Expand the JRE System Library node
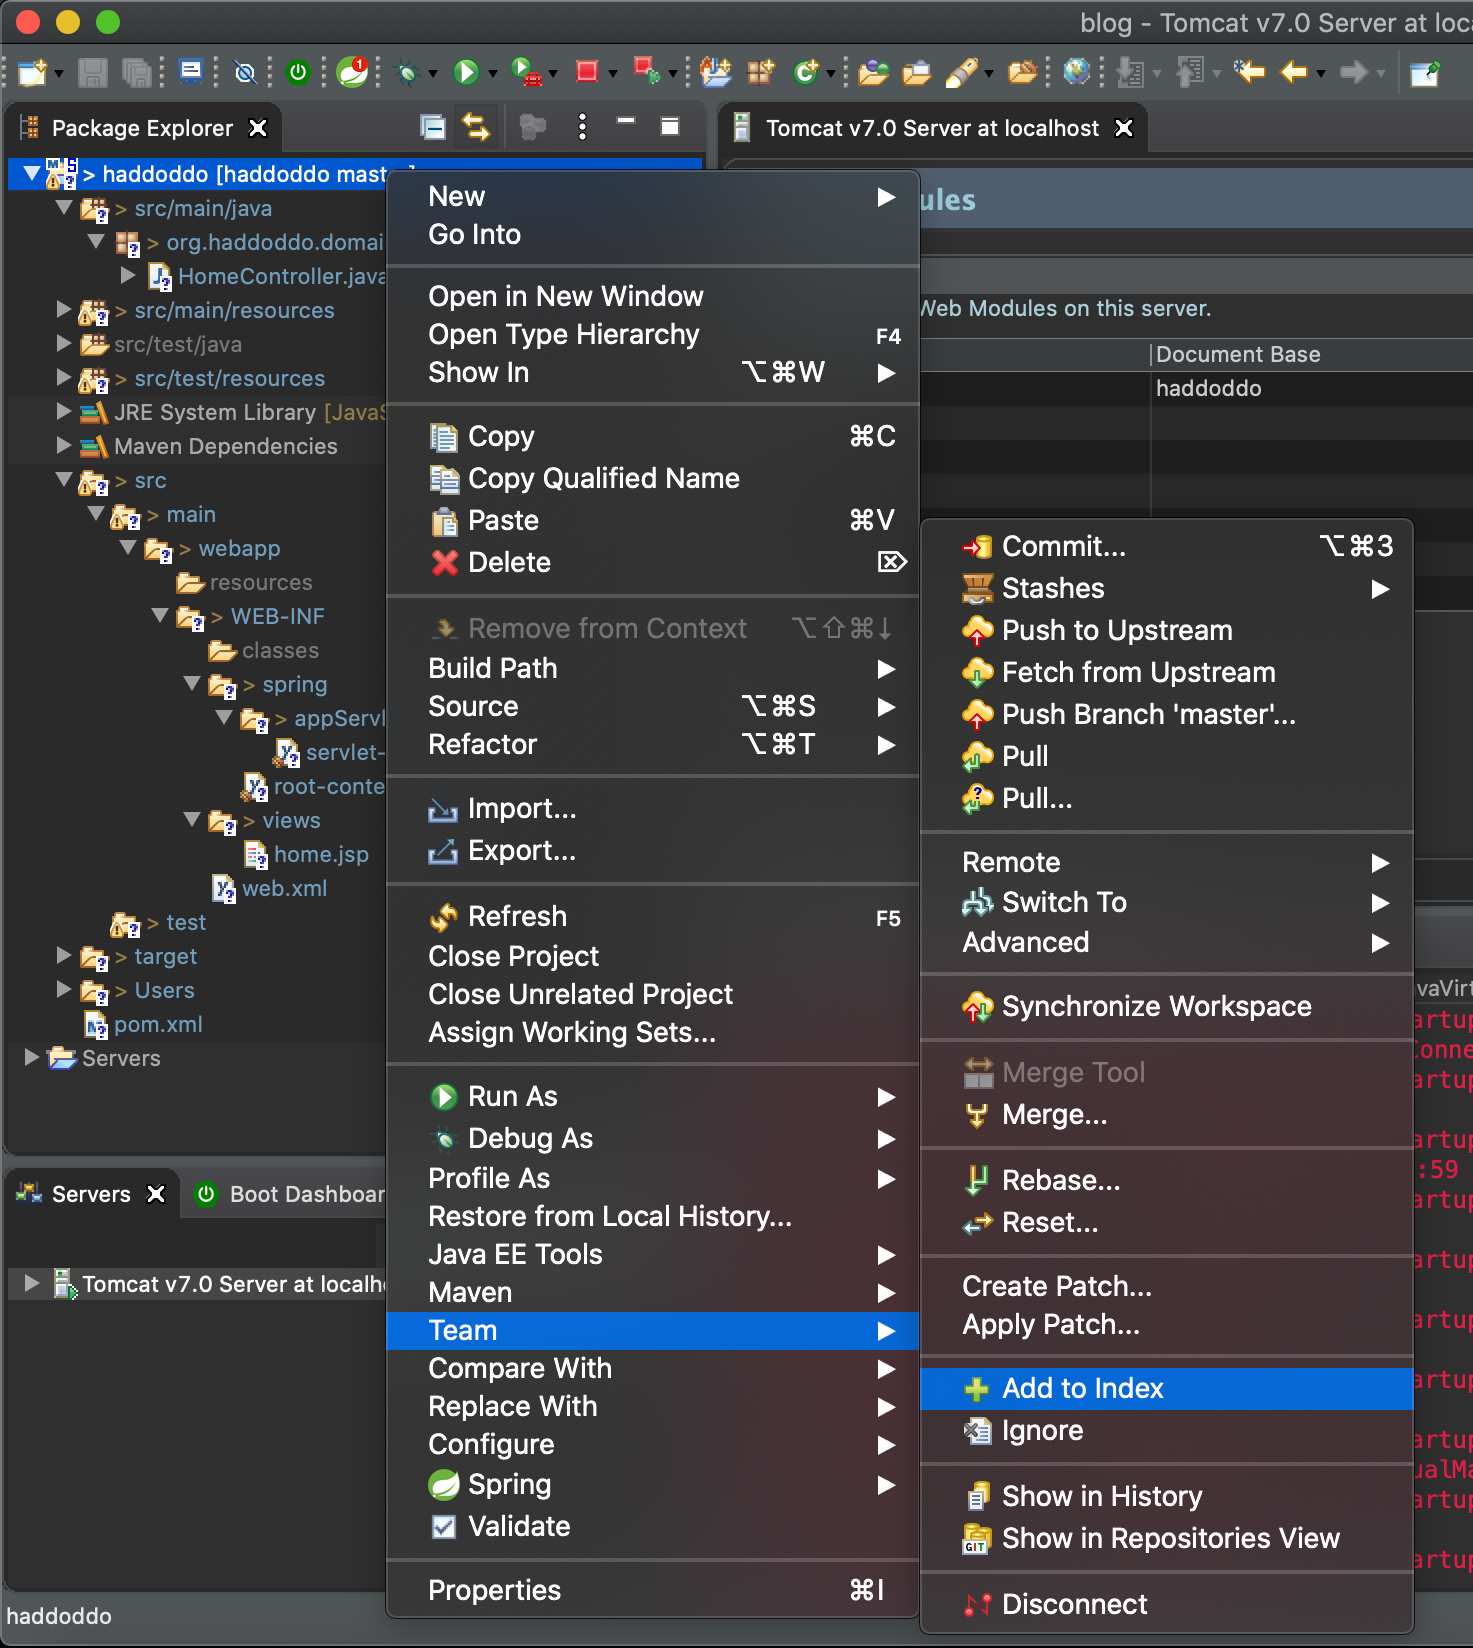The image size is (1473, 1648). tap(64, 412)
